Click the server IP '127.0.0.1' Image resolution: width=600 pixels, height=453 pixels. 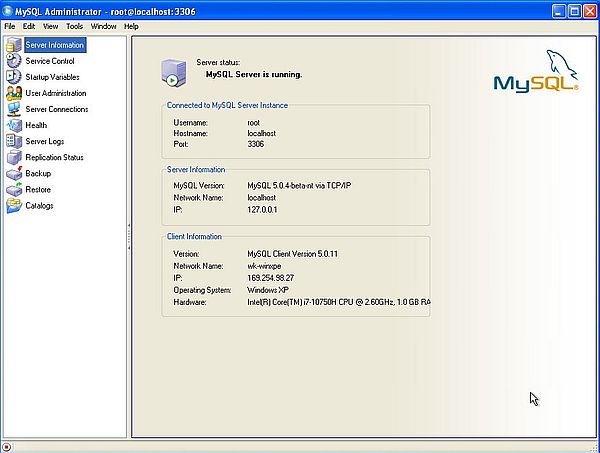tap(262, 210)
